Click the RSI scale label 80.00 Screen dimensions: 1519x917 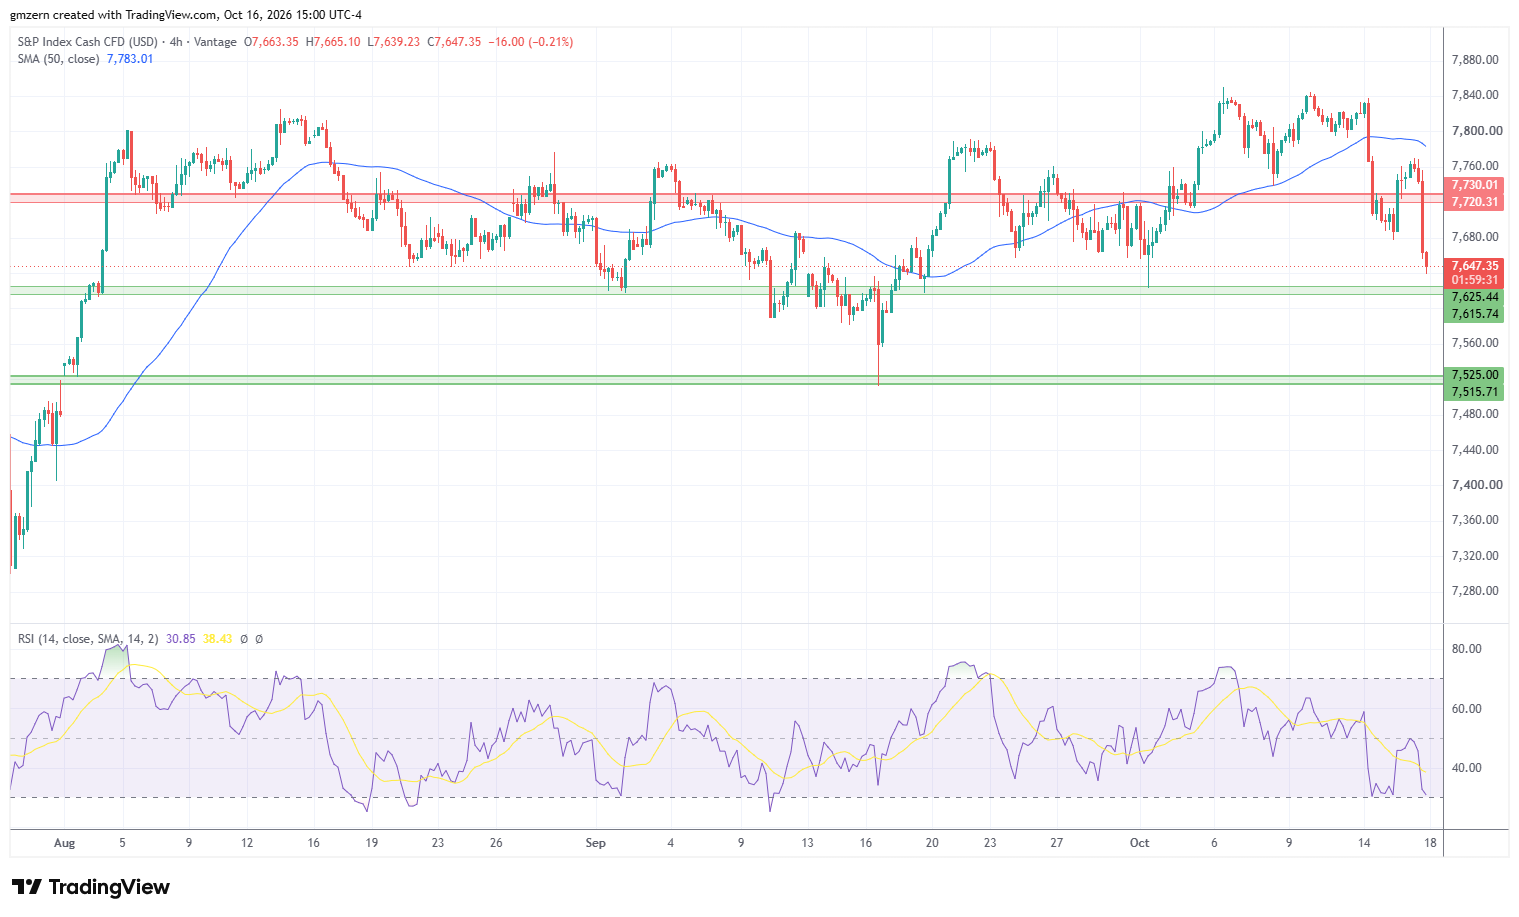[1466, 649]
